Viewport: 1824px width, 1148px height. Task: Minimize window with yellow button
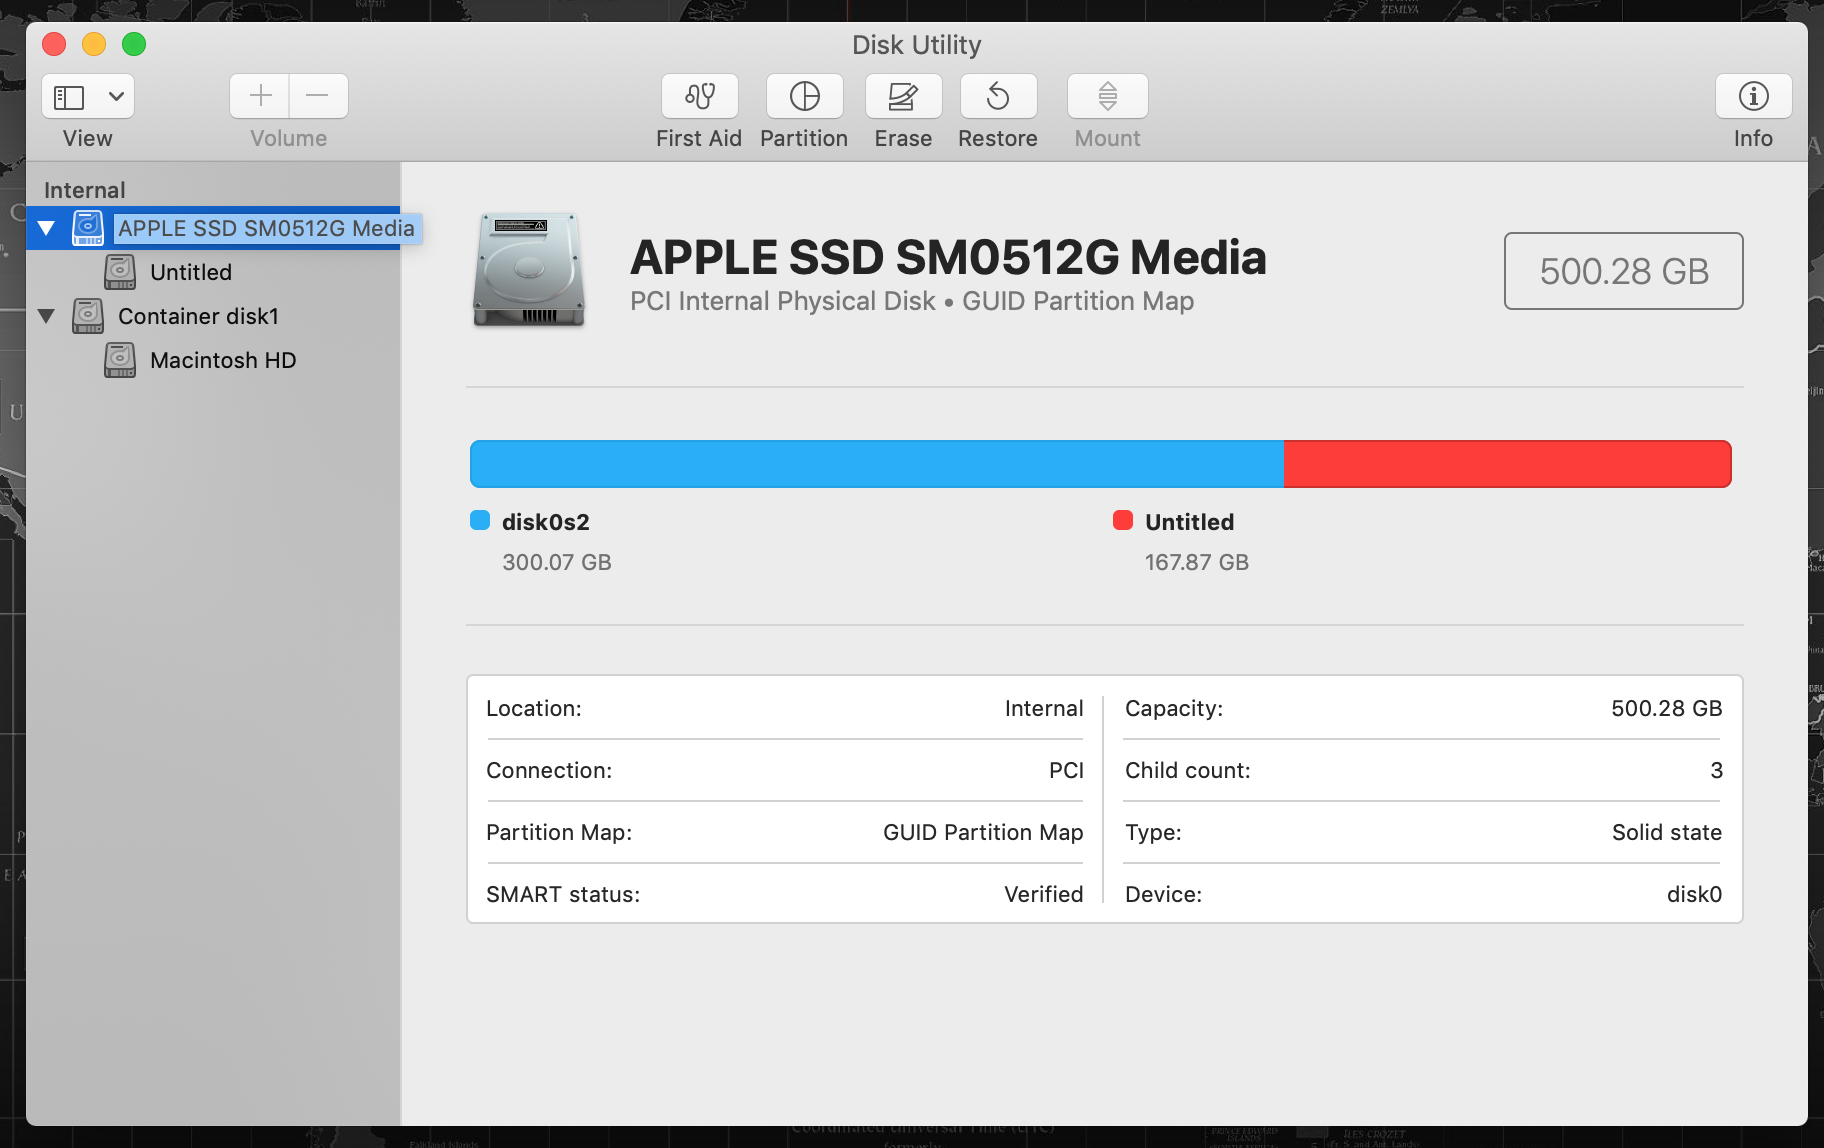click(x=94, y=44)
